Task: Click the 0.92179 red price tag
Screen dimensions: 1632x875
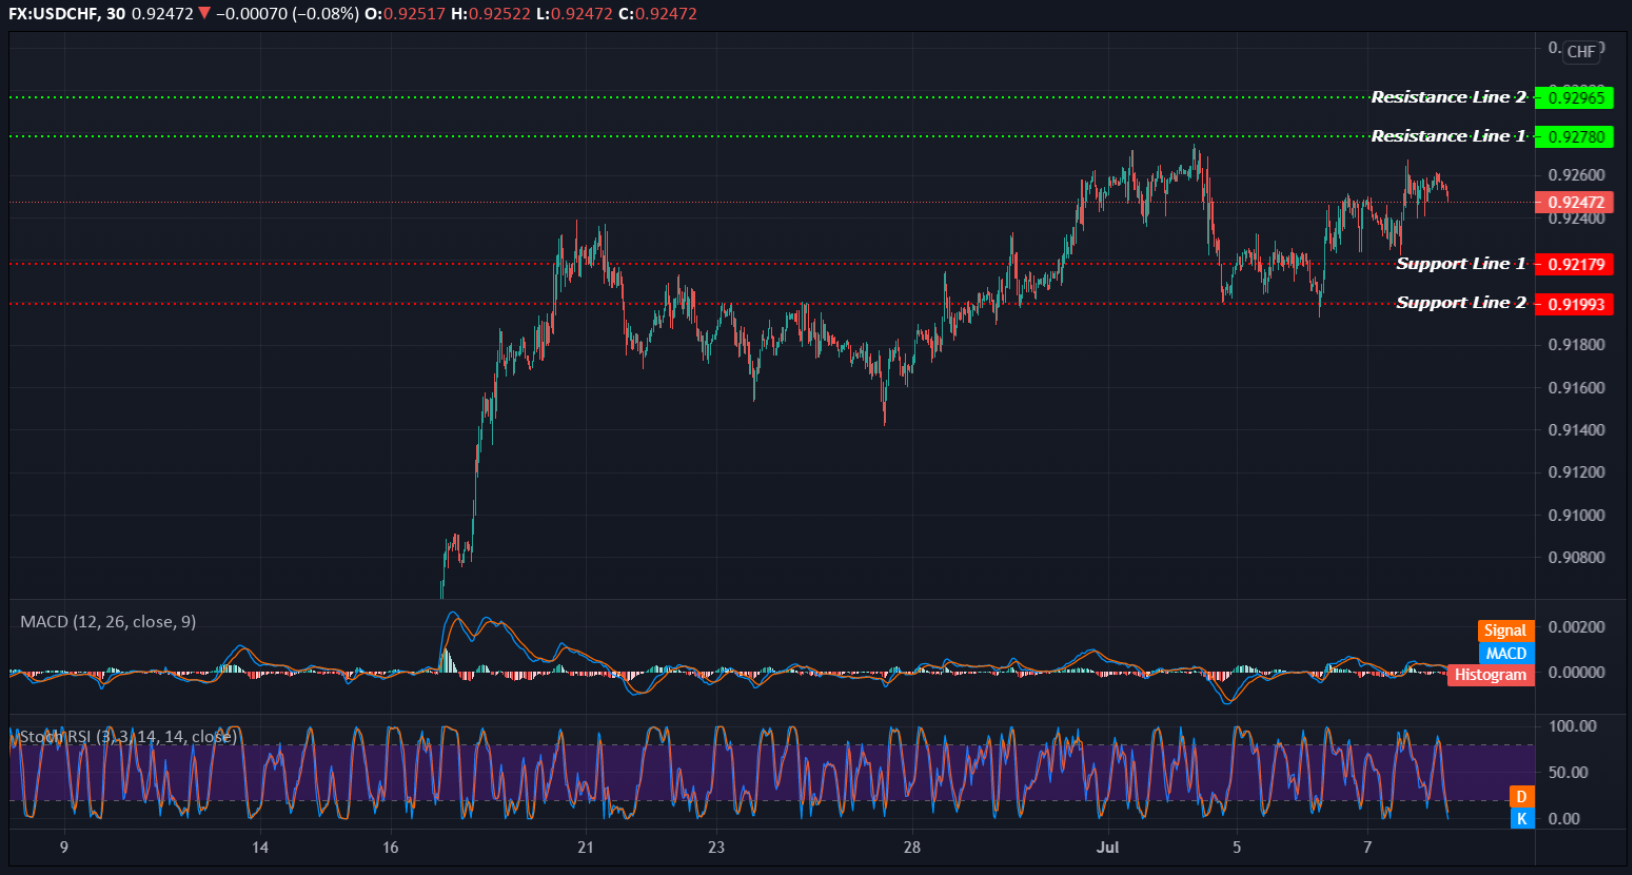Action: [x=1575, y=264]
